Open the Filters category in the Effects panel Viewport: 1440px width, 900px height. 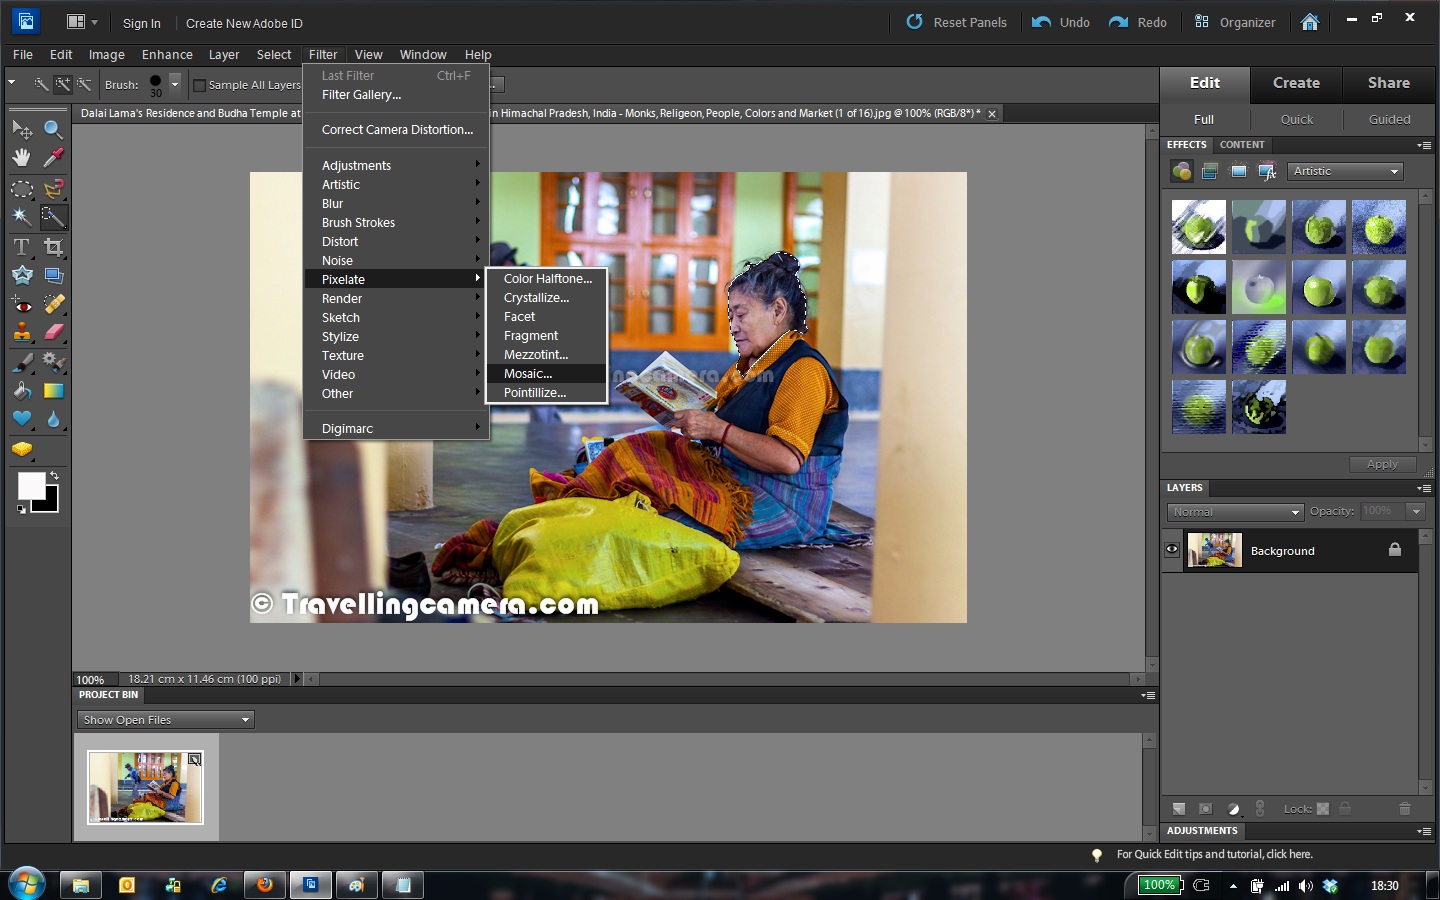(x=1182, y=171)
